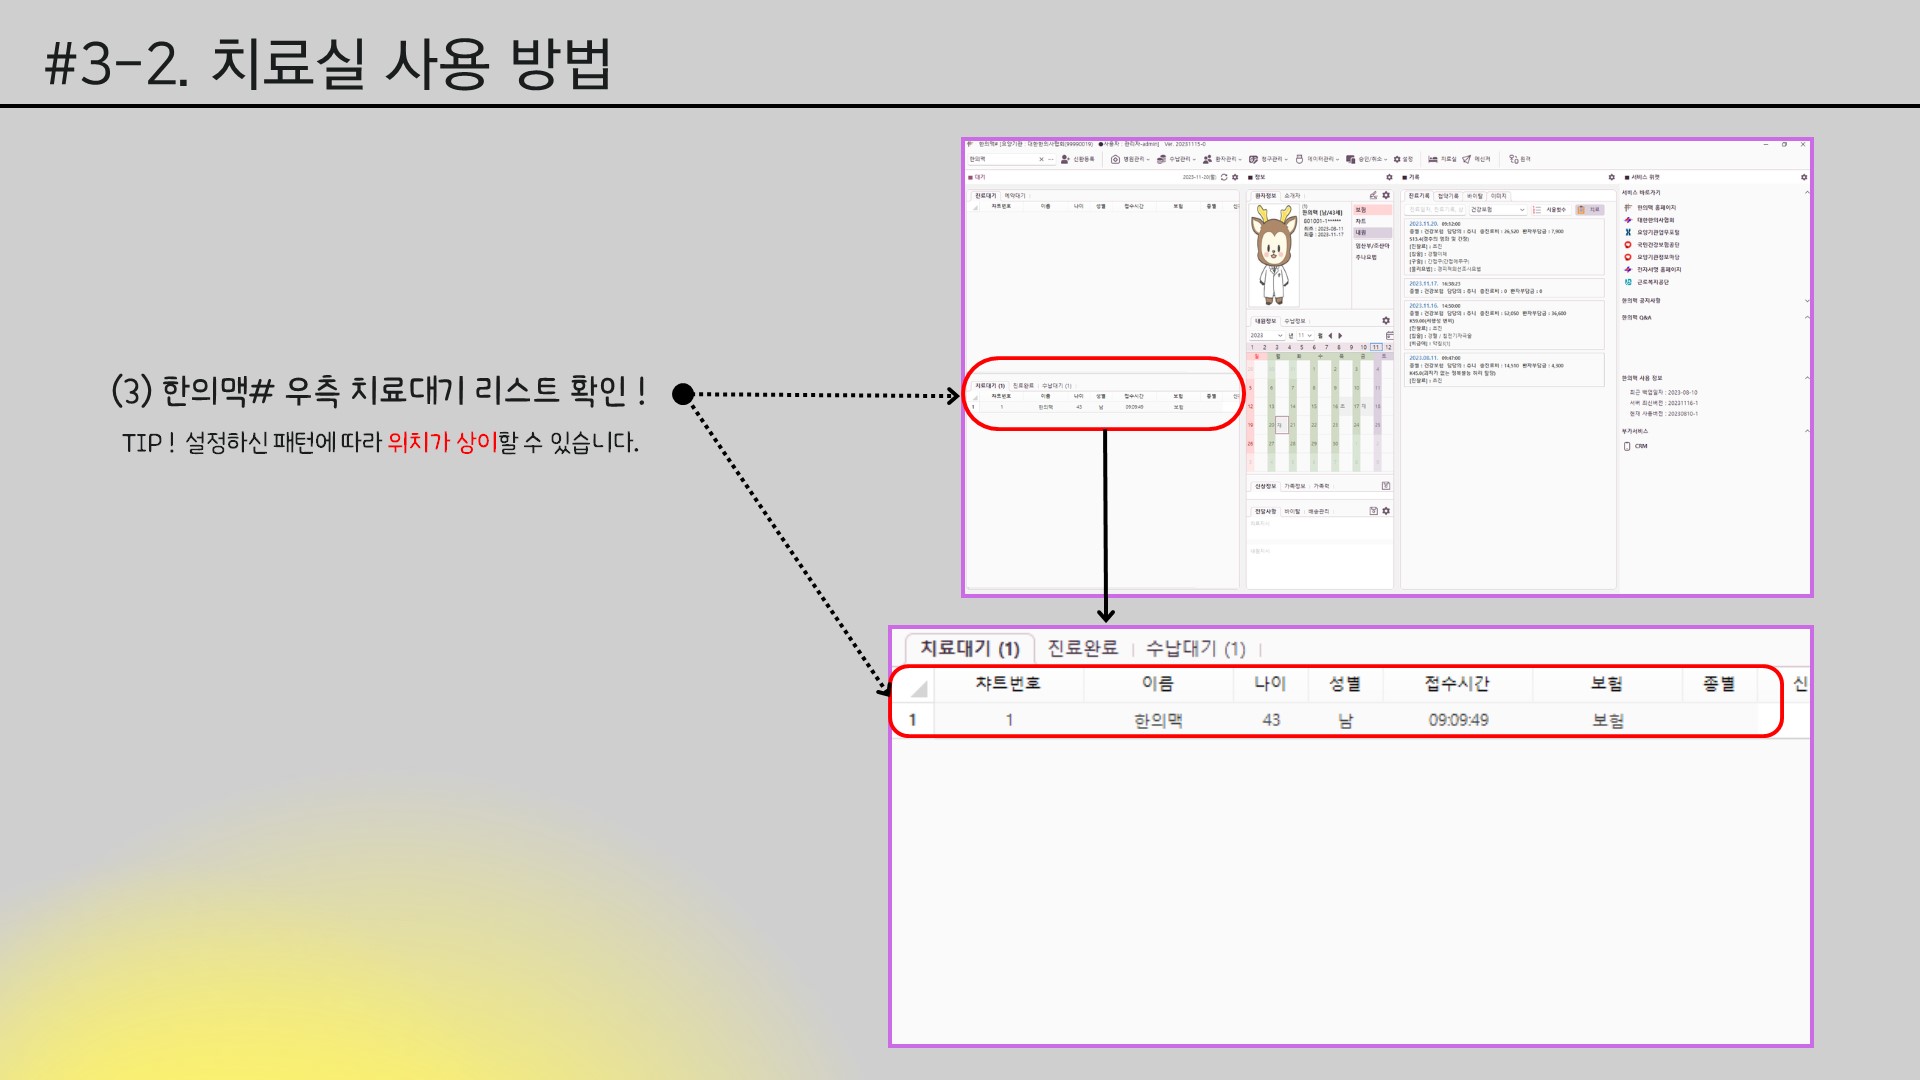1920x1080 pixels.
Task: Click the CRM phone icon
Action: pyautogui.click(x=1627, y=446)
